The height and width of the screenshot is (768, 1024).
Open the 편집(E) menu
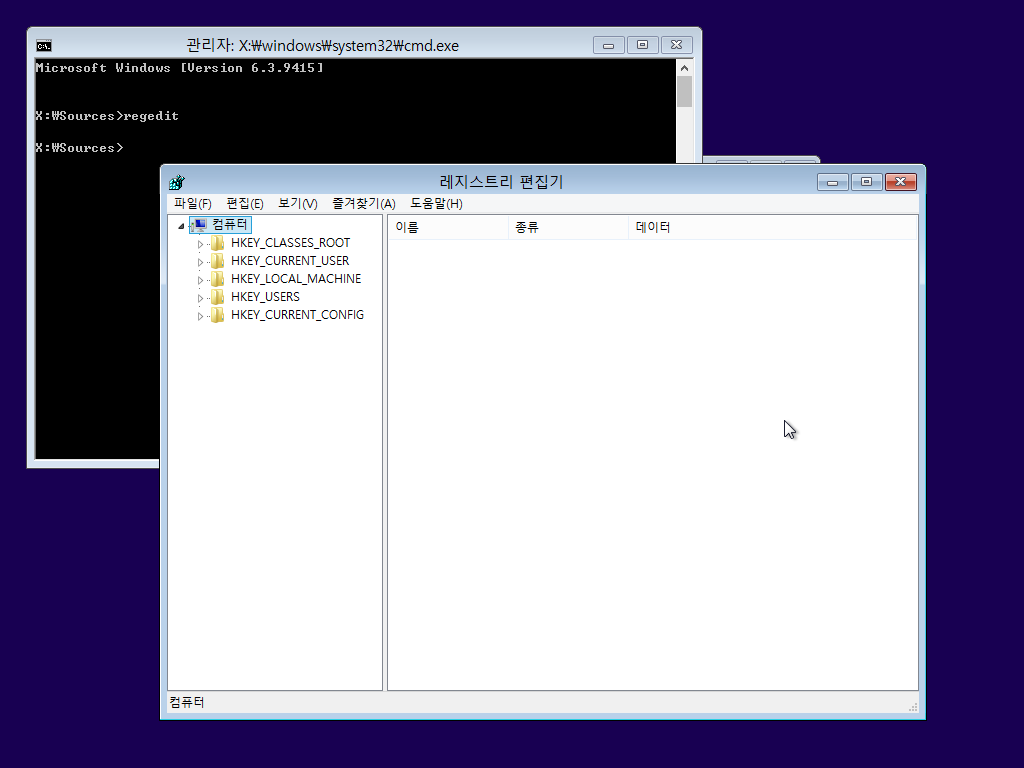[x=245, y=204]
